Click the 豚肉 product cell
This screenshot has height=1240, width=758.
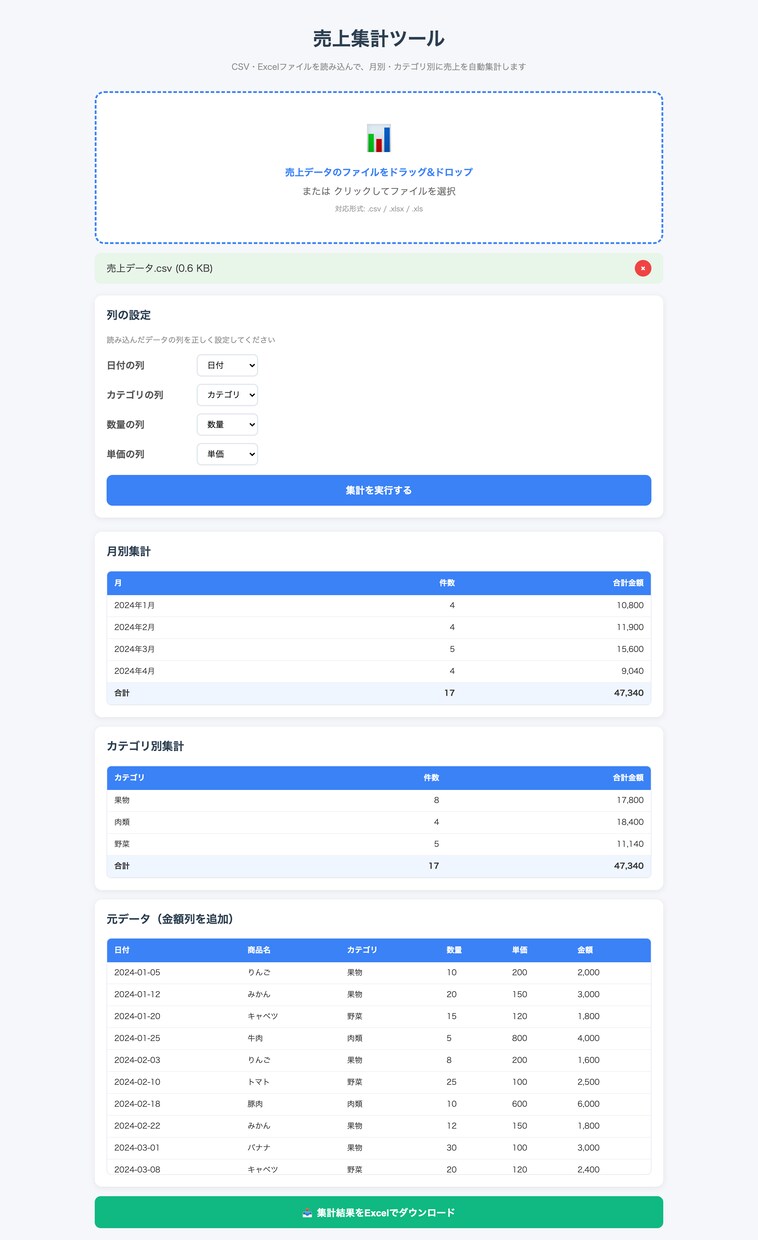255,1104
